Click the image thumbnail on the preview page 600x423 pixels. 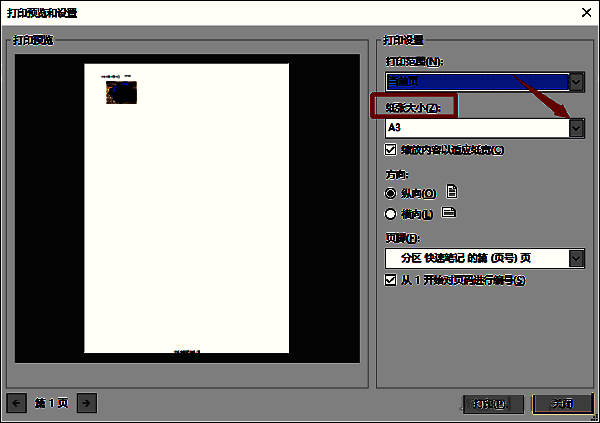click(121, 92)
